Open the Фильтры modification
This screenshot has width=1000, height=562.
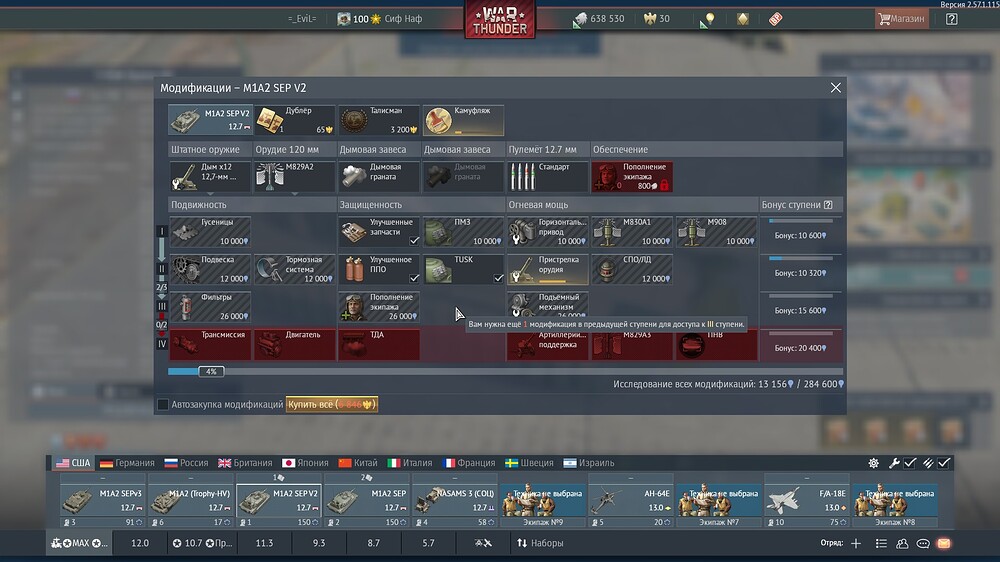[210, 307]
